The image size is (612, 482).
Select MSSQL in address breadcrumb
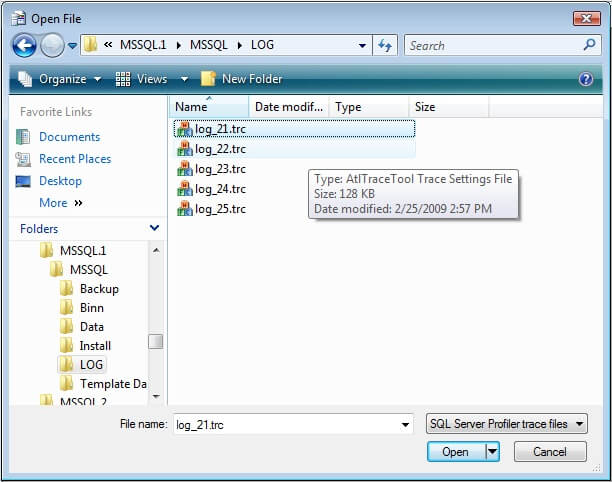click(x=208, y=45)
